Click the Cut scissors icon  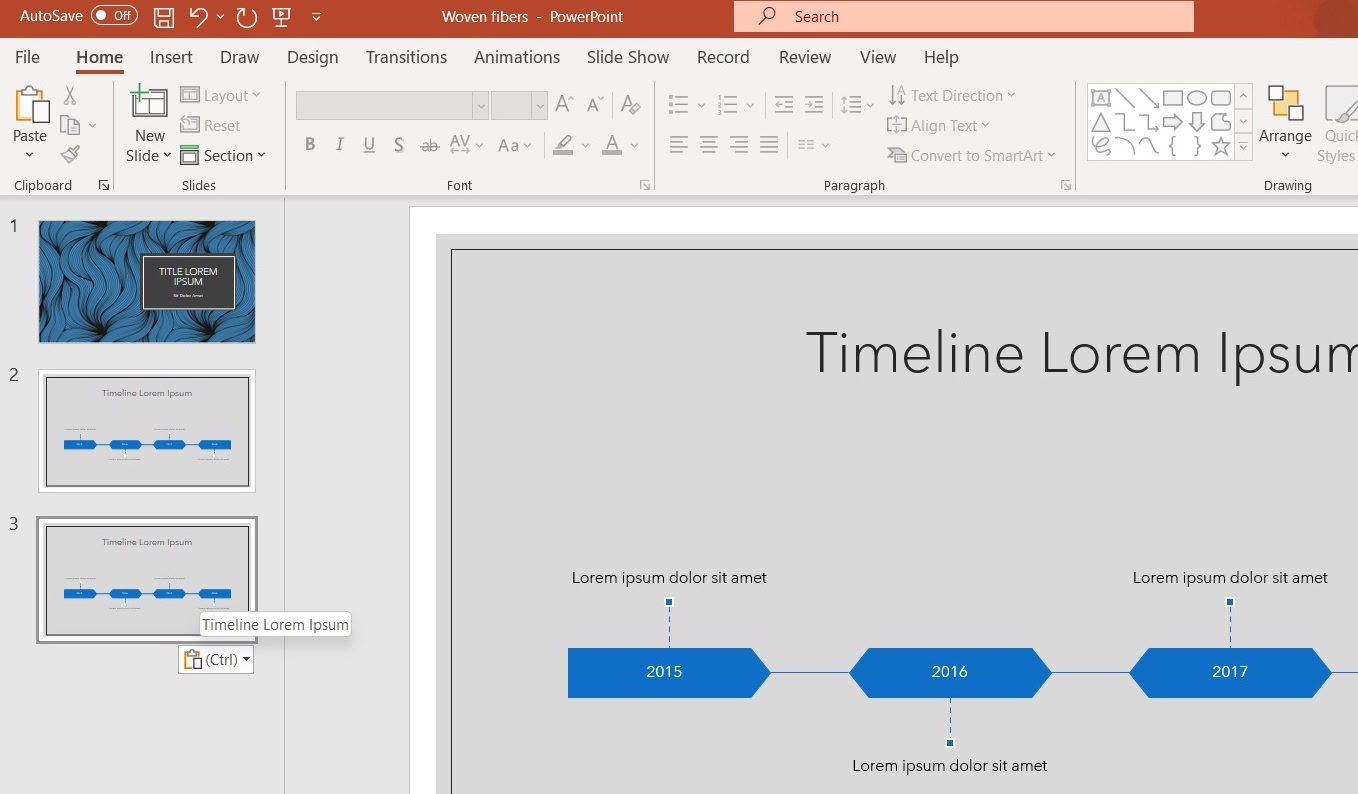click(x=70, y=96)
